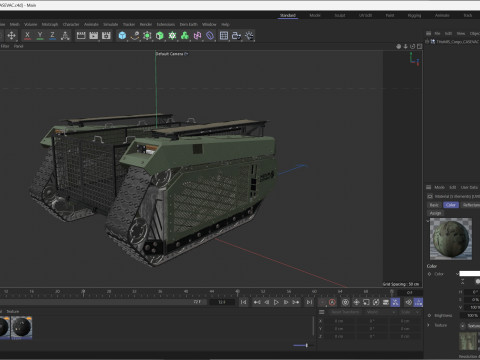Screen dimensions: 480x360
Task: Expand the Texture property disclosure arrow
Action: pyautogui.click(x=429, y=325)
